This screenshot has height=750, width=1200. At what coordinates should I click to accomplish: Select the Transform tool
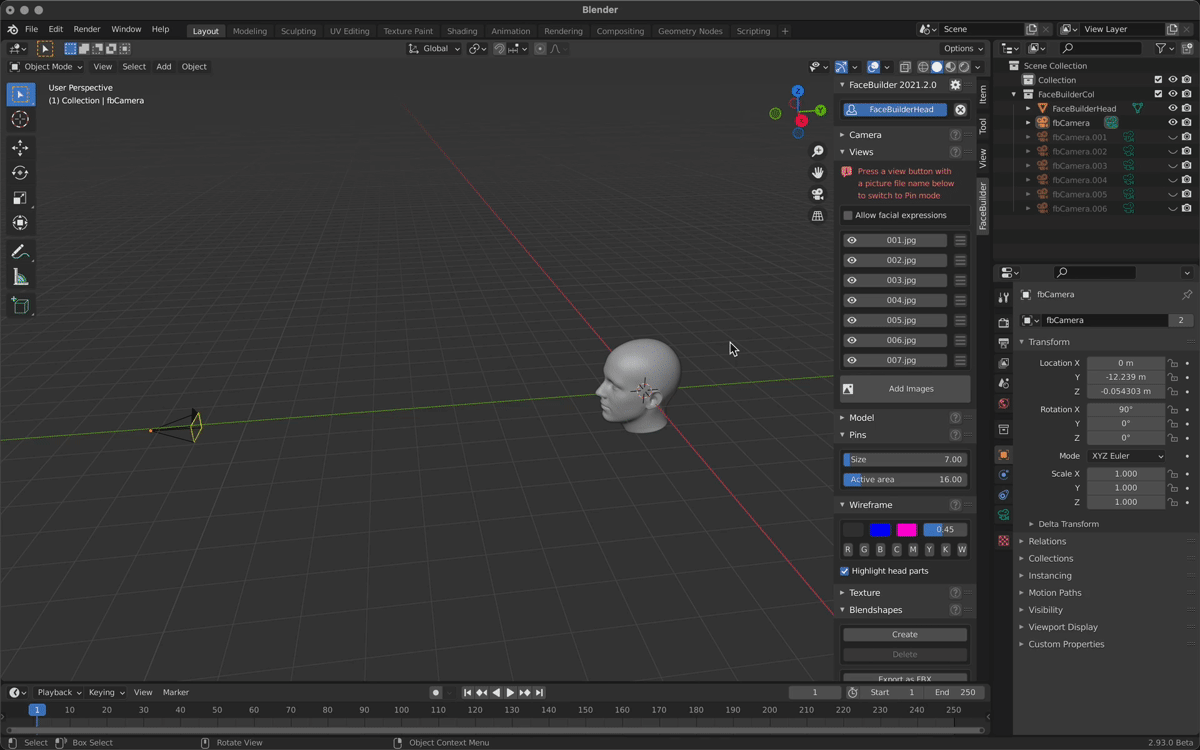coord(20,223)
